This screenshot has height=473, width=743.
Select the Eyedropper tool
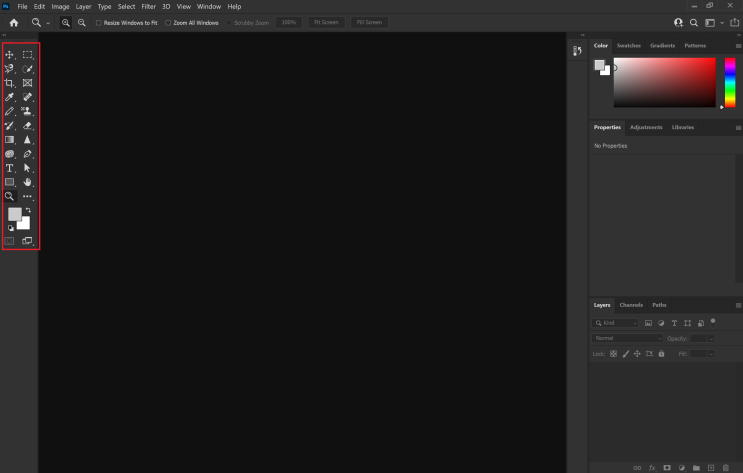[9, 97]
